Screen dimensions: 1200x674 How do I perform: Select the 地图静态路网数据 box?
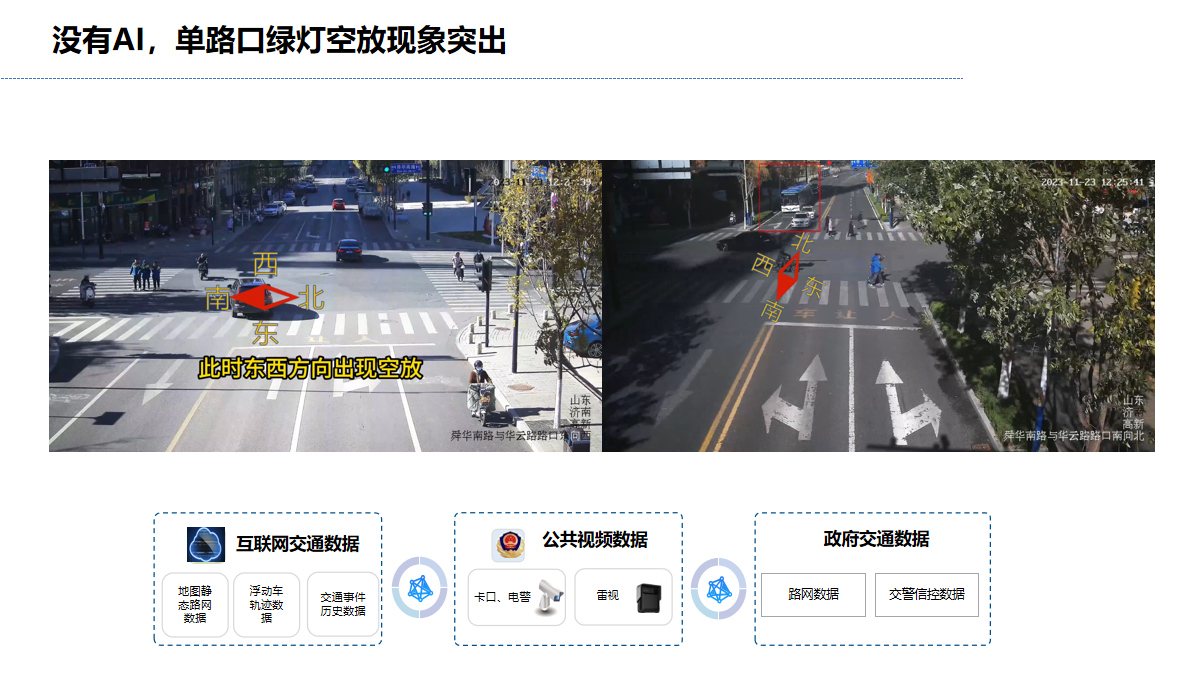coord(195,605)
